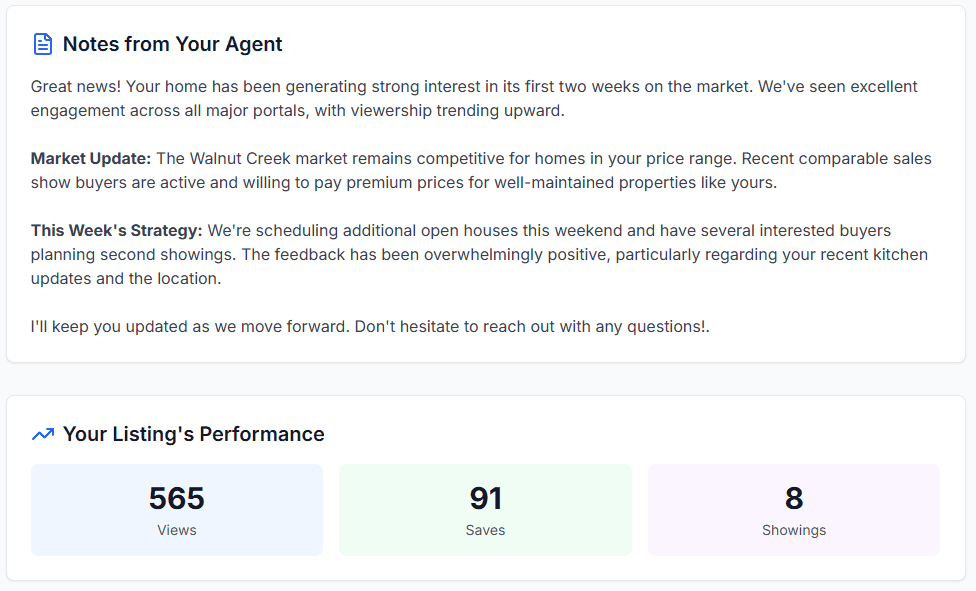Open the 565 Views stat card
The height and width of the screenshot is (591, 976).
177,510
